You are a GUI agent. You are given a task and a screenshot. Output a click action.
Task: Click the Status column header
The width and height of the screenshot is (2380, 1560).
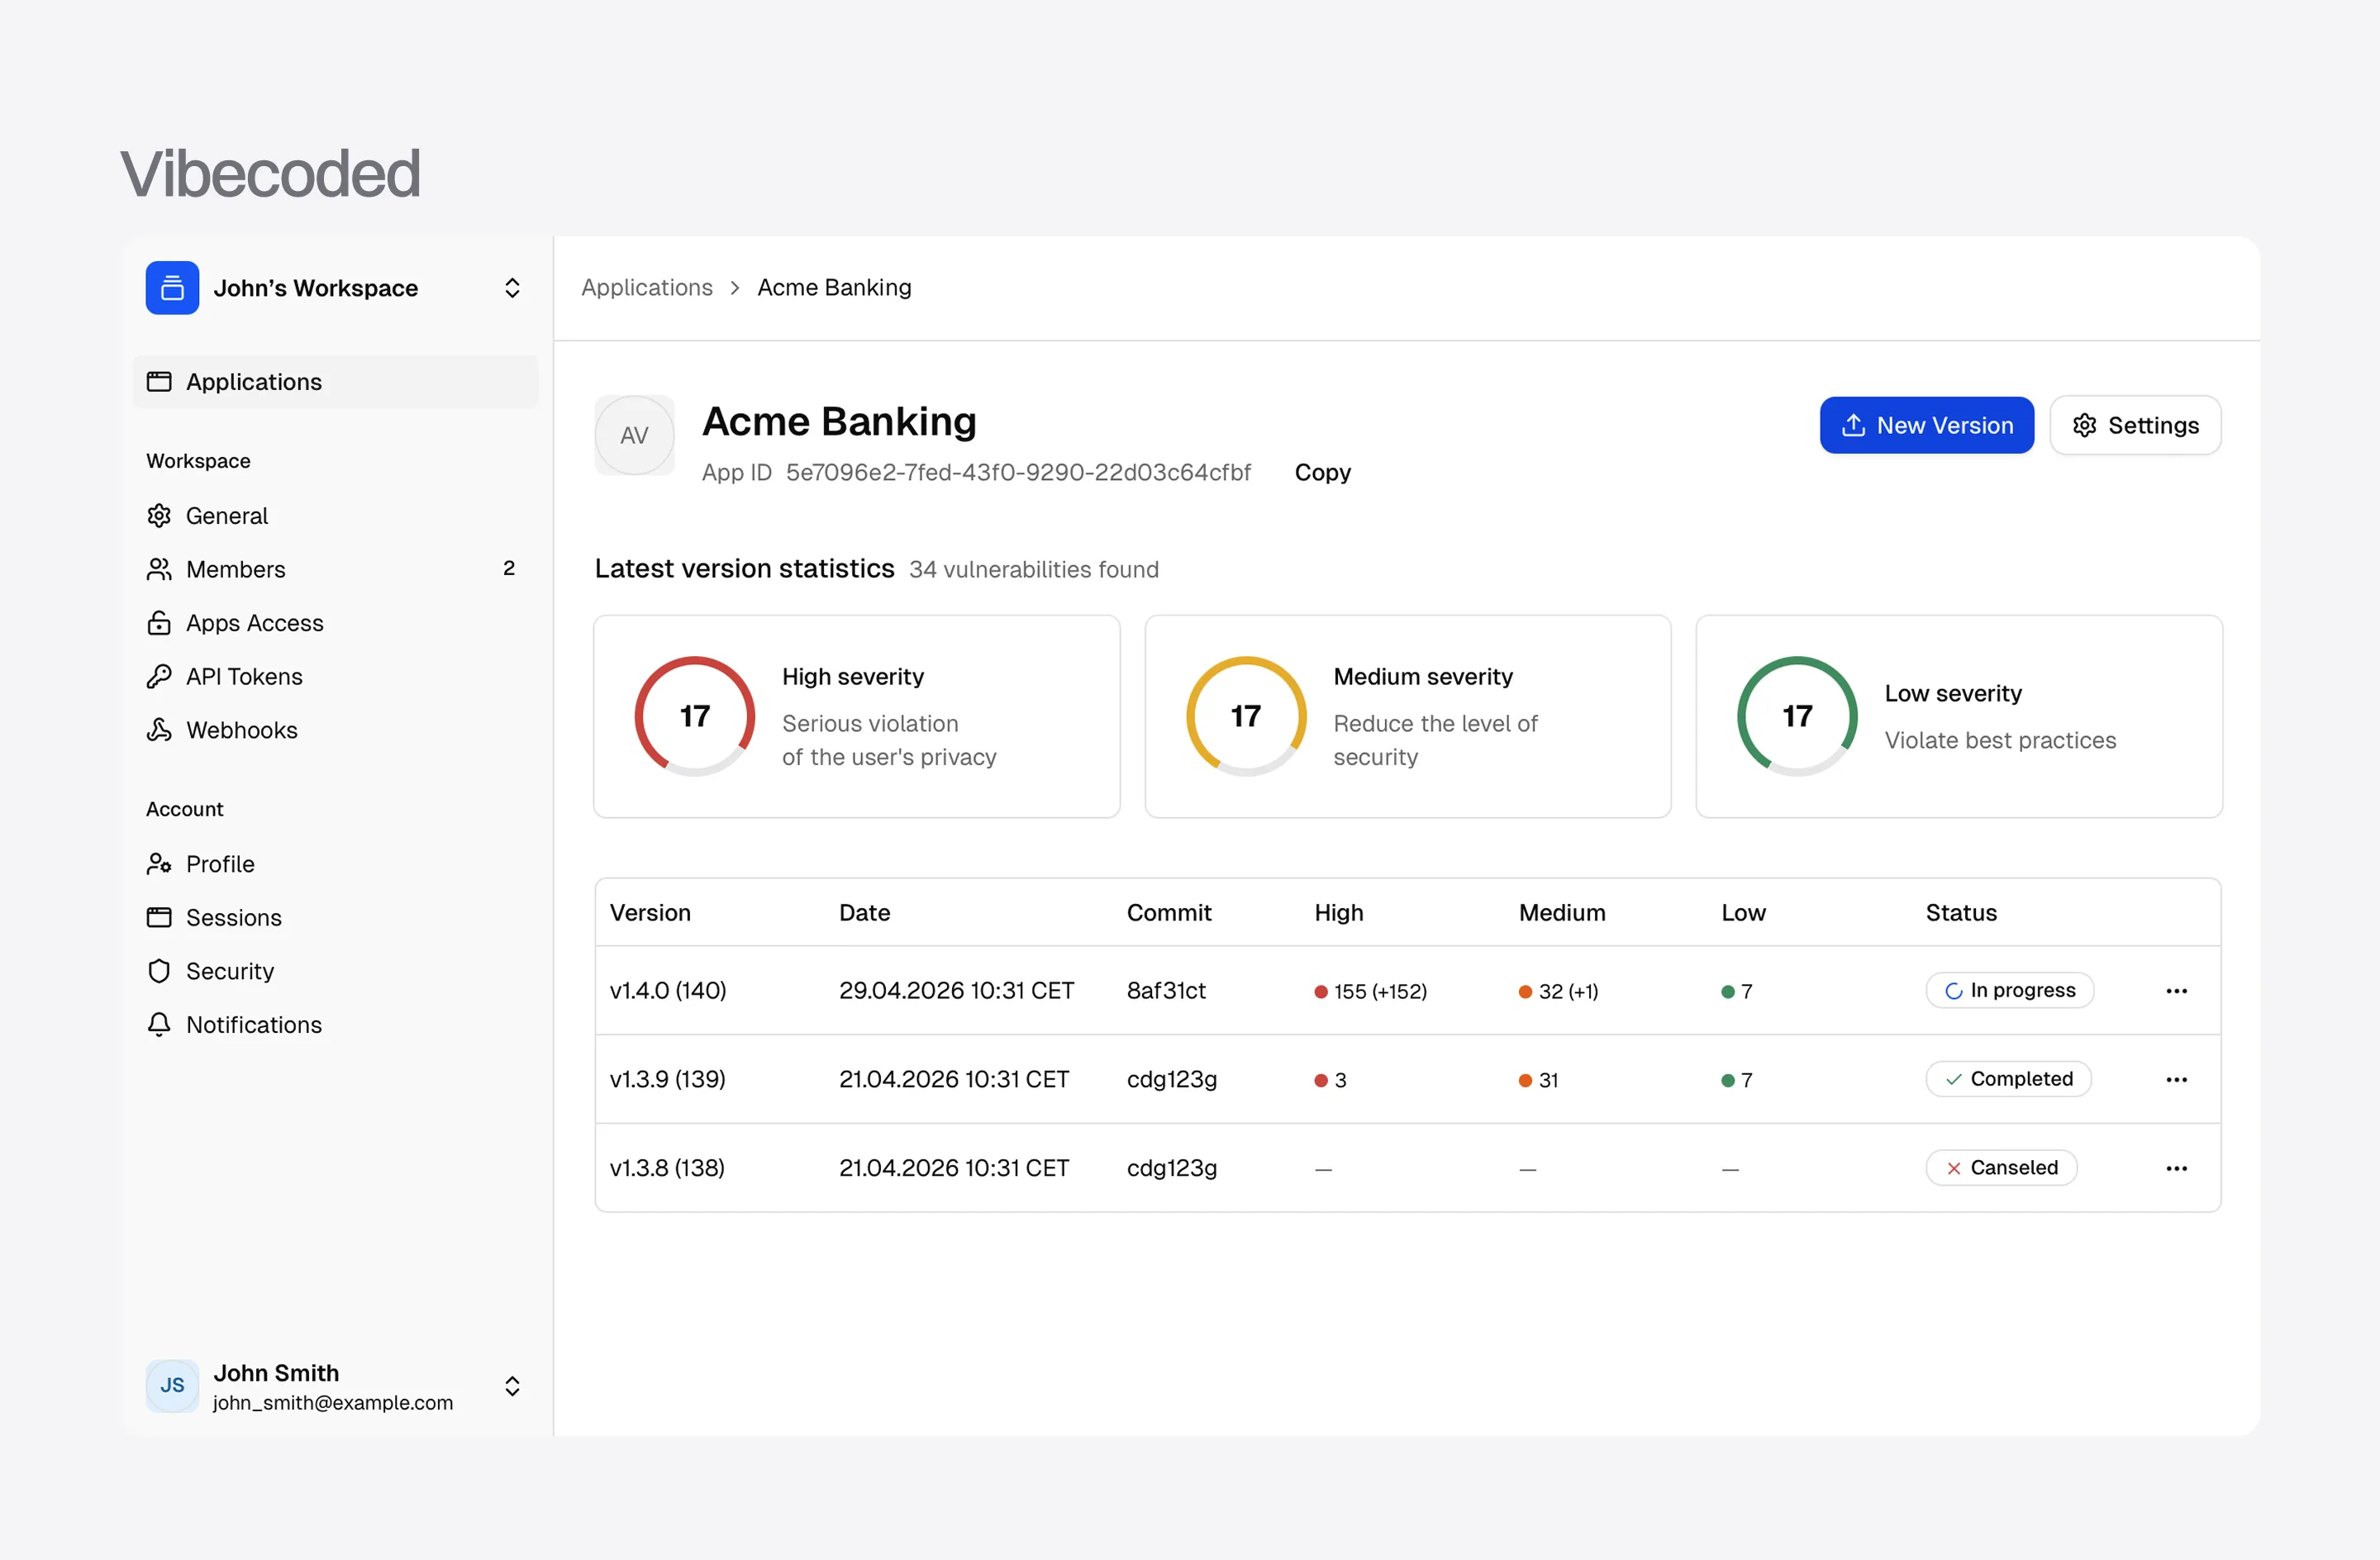tap(1961, 913)
